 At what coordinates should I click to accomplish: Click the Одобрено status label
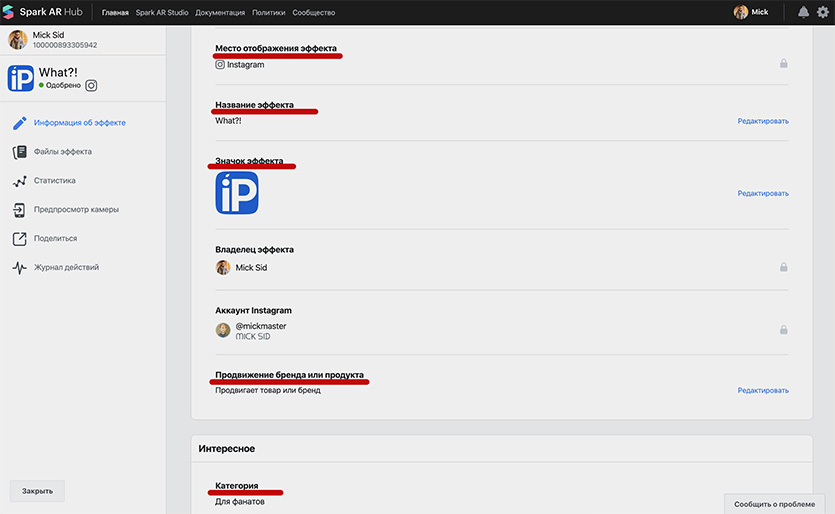[x=63, y=85]
